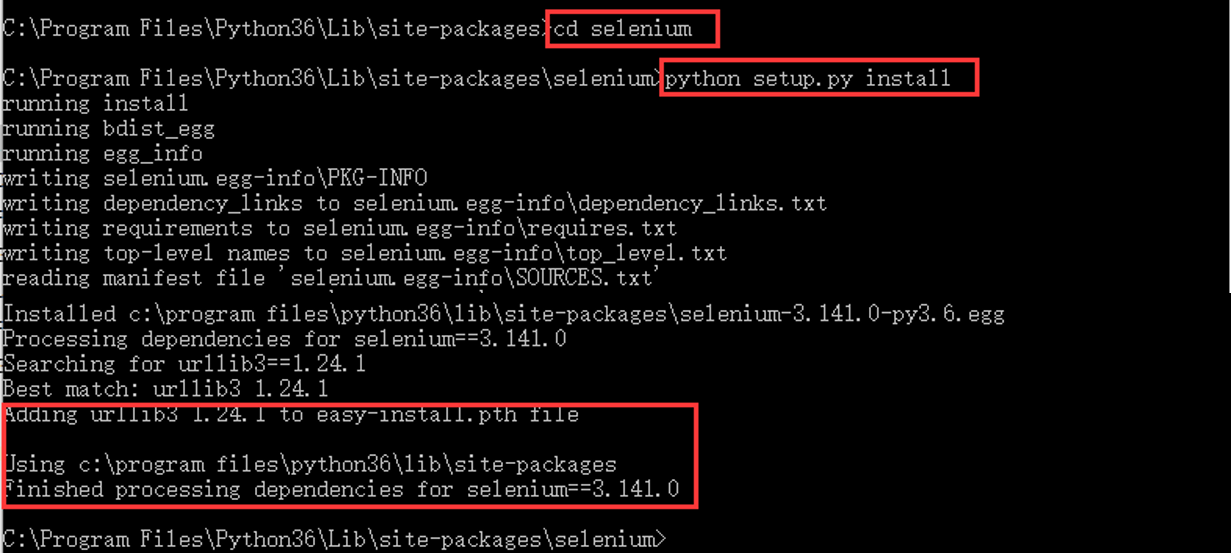Image resolution: width=1231 pixels, height=553 pixels.
Task: Click the "Installed" selenium egg path line
Action: pos(503,314)
